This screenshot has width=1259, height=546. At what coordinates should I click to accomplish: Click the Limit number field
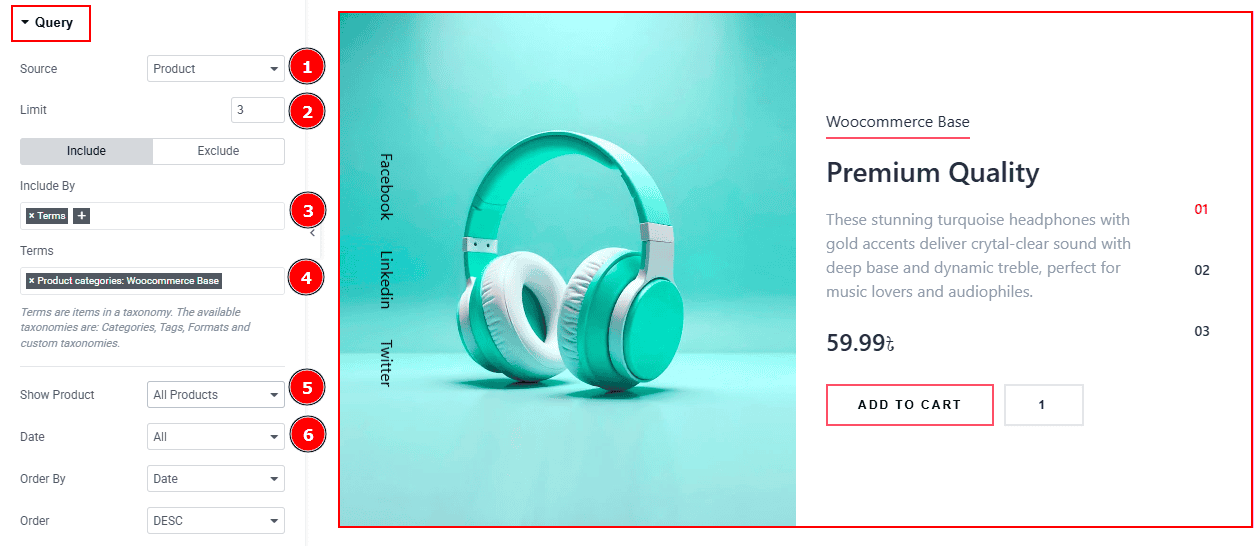coord(258,110)
